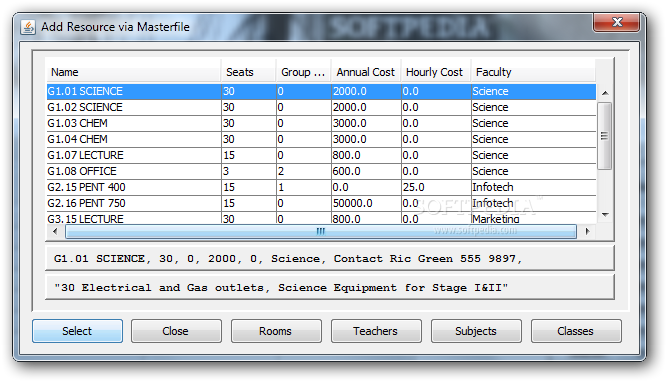The image size is (667, 382).
Task: Click the Annual Cost column header
Action: (x=366, y=72)
